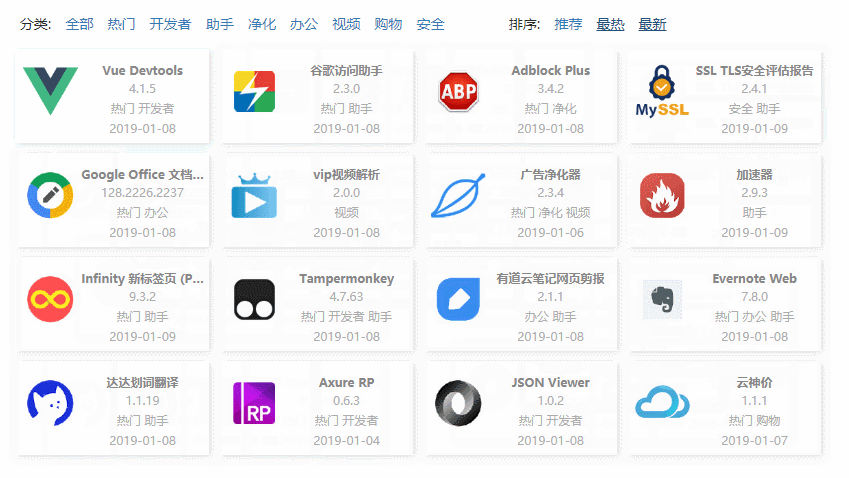Click the Google Office pencil circle icon
This screenshot has width=849, height=478.
point(50,195)
